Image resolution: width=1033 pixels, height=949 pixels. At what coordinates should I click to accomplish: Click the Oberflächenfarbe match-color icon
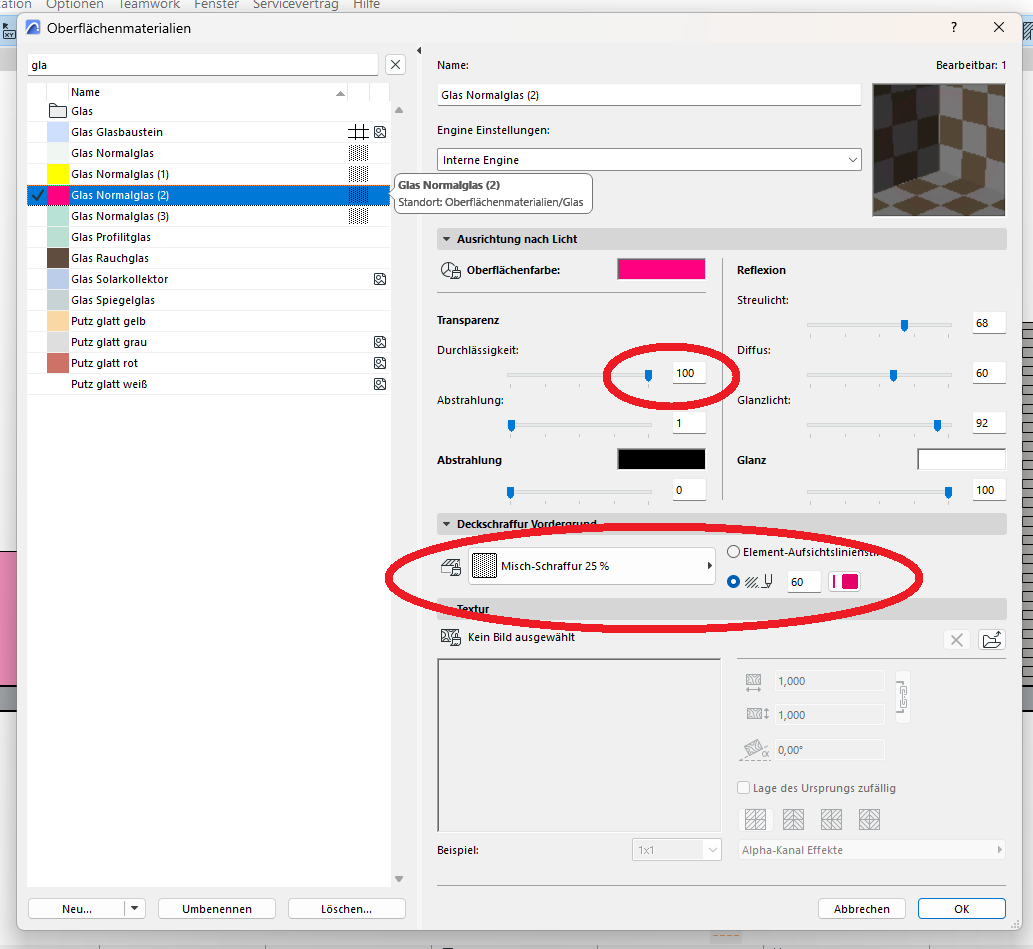451,270
